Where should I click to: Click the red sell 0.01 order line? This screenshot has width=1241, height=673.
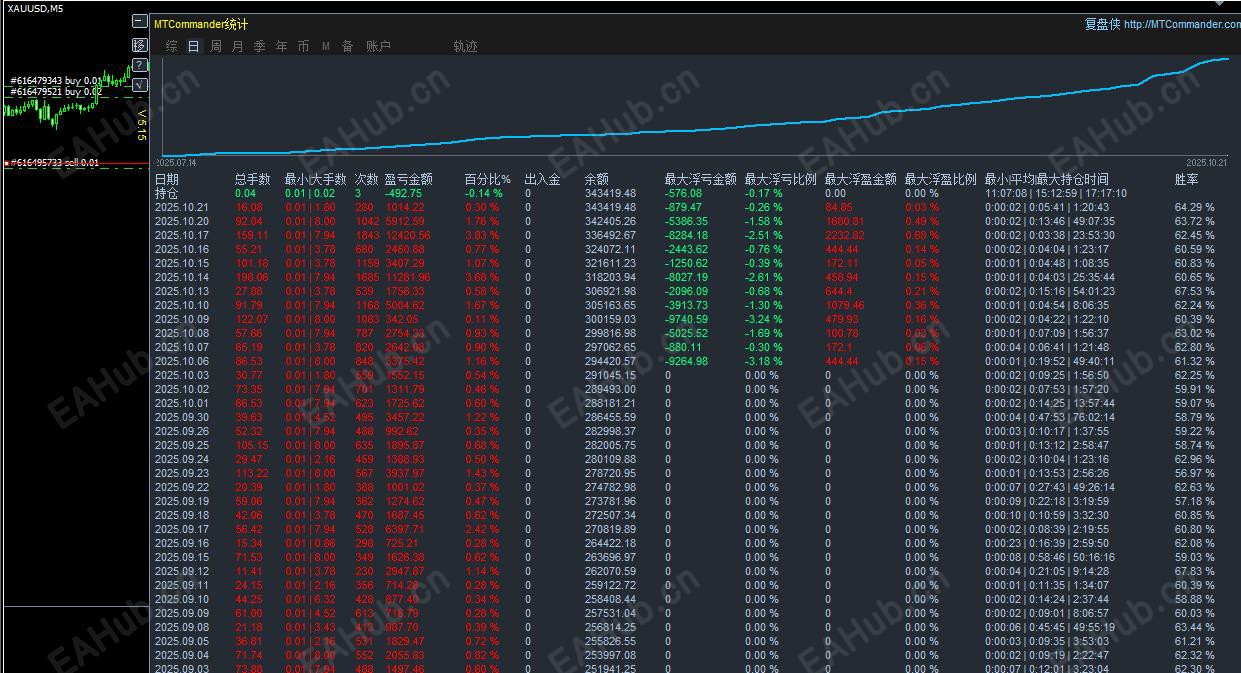tap(75, 162)
